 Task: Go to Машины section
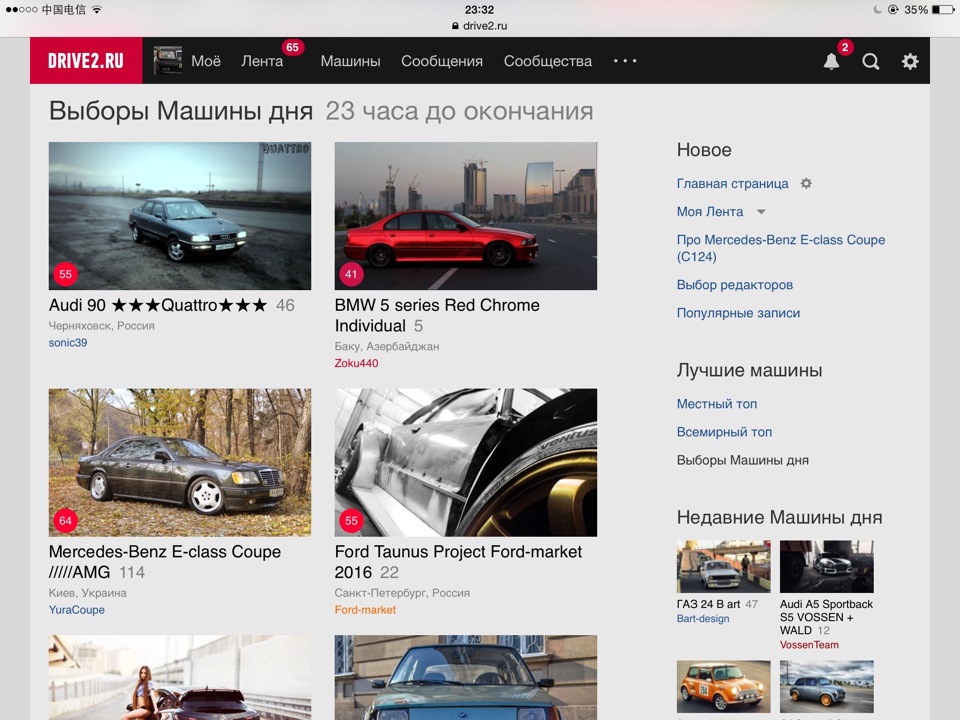click(x=350, y=61)
